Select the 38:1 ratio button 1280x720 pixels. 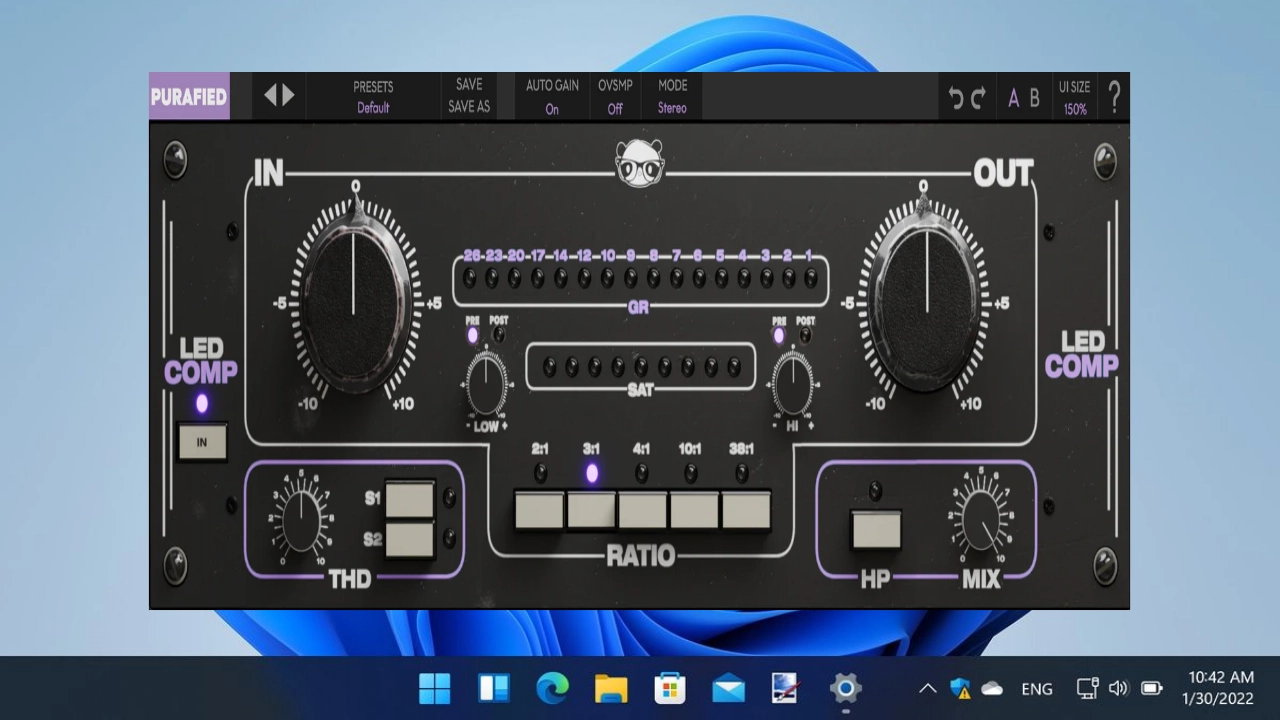click(x=747, y=509)
